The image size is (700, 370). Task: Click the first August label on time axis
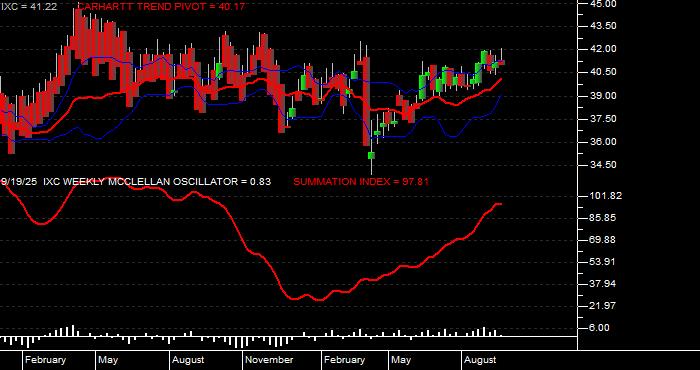pos(188,360)
